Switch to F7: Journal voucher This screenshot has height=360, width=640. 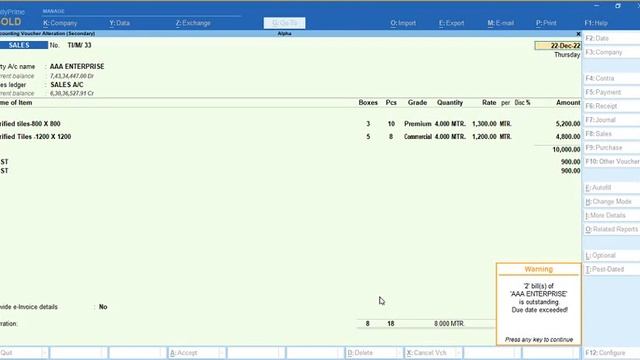[611, 120]
